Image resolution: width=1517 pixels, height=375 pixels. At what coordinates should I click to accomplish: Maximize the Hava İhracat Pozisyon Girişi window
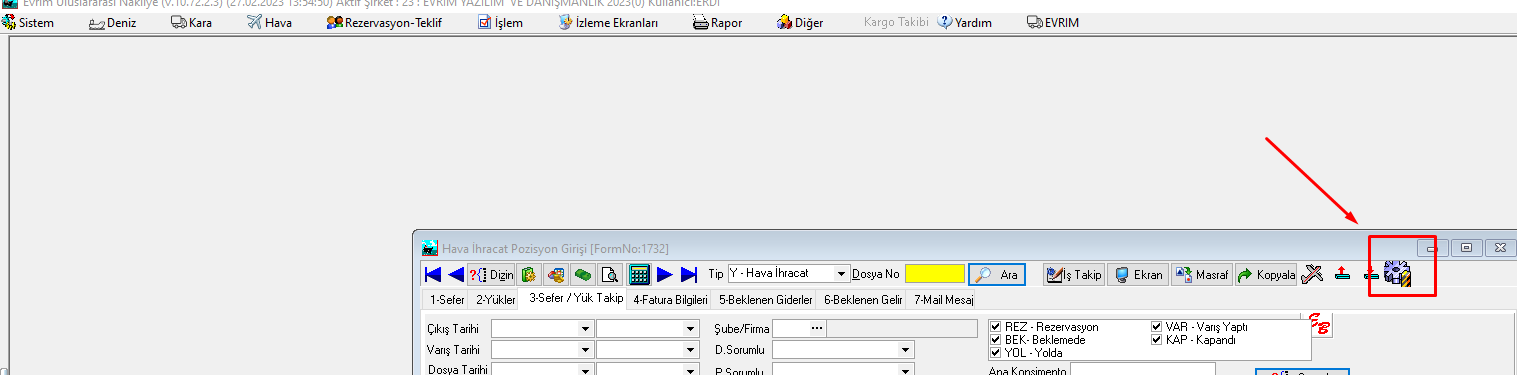1466,247
